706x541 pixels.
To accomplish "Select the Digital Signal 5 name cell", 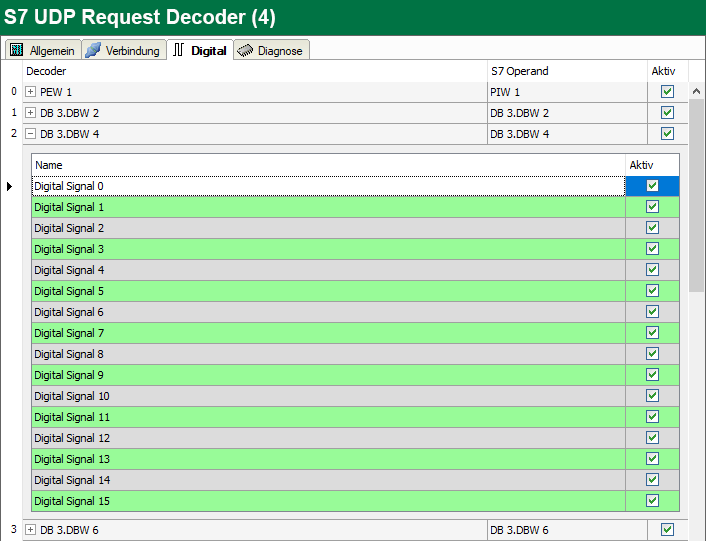I will (328, 291).
